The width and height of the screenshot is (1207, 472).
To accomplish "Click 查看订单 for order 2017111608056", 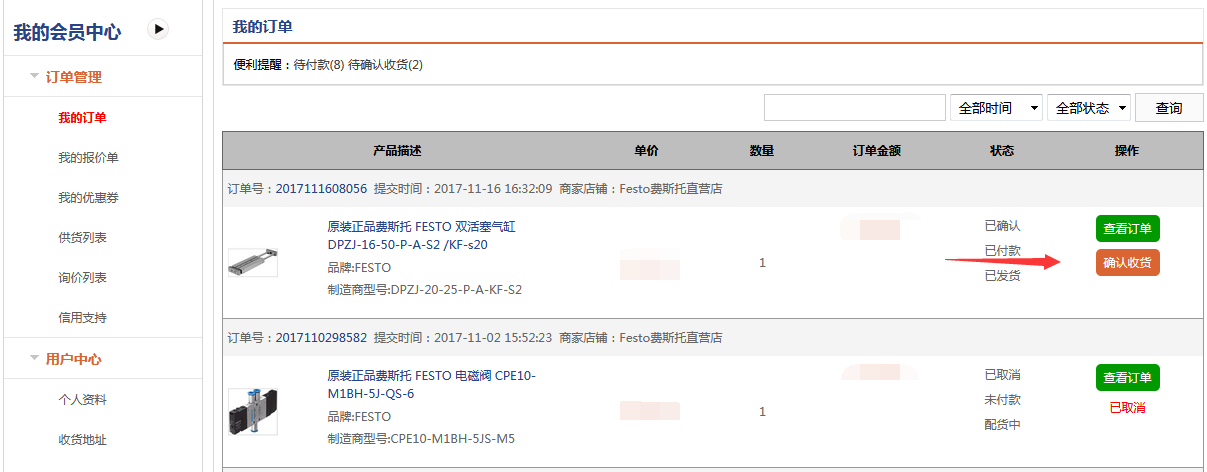I will point(1127,229).
